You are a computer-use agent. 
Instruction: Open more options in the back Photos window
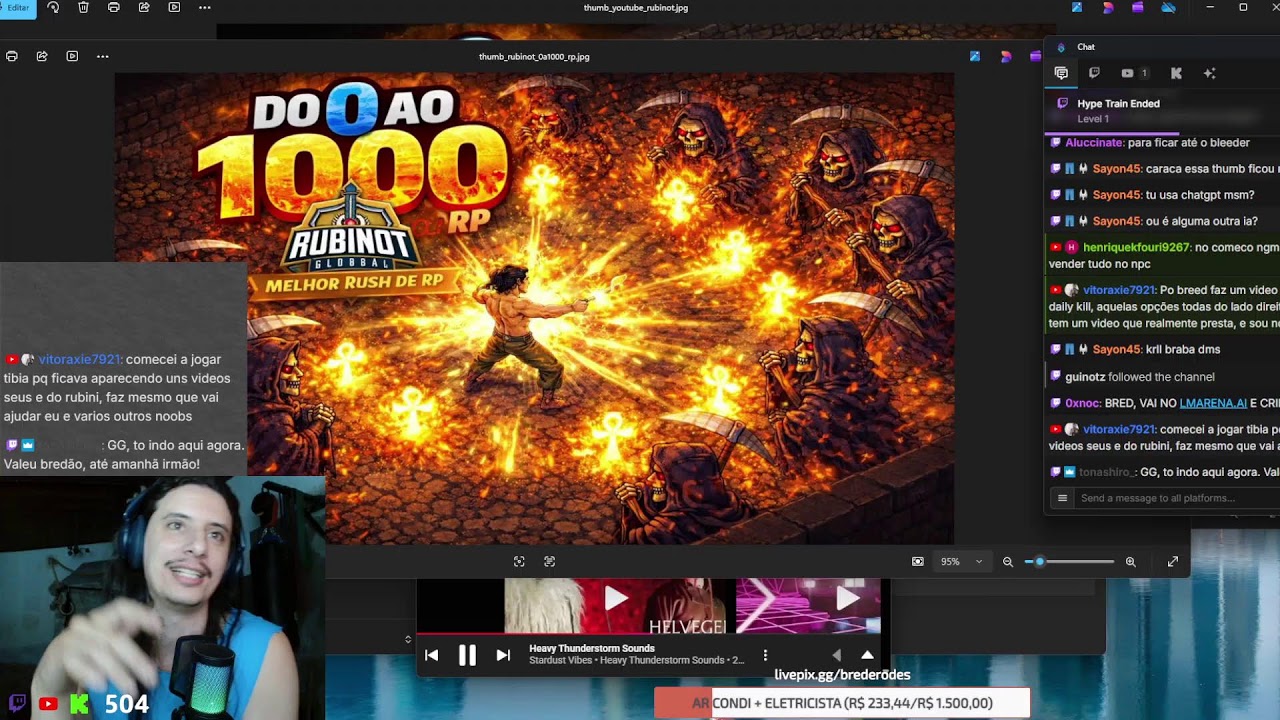(x=204, y=8)
